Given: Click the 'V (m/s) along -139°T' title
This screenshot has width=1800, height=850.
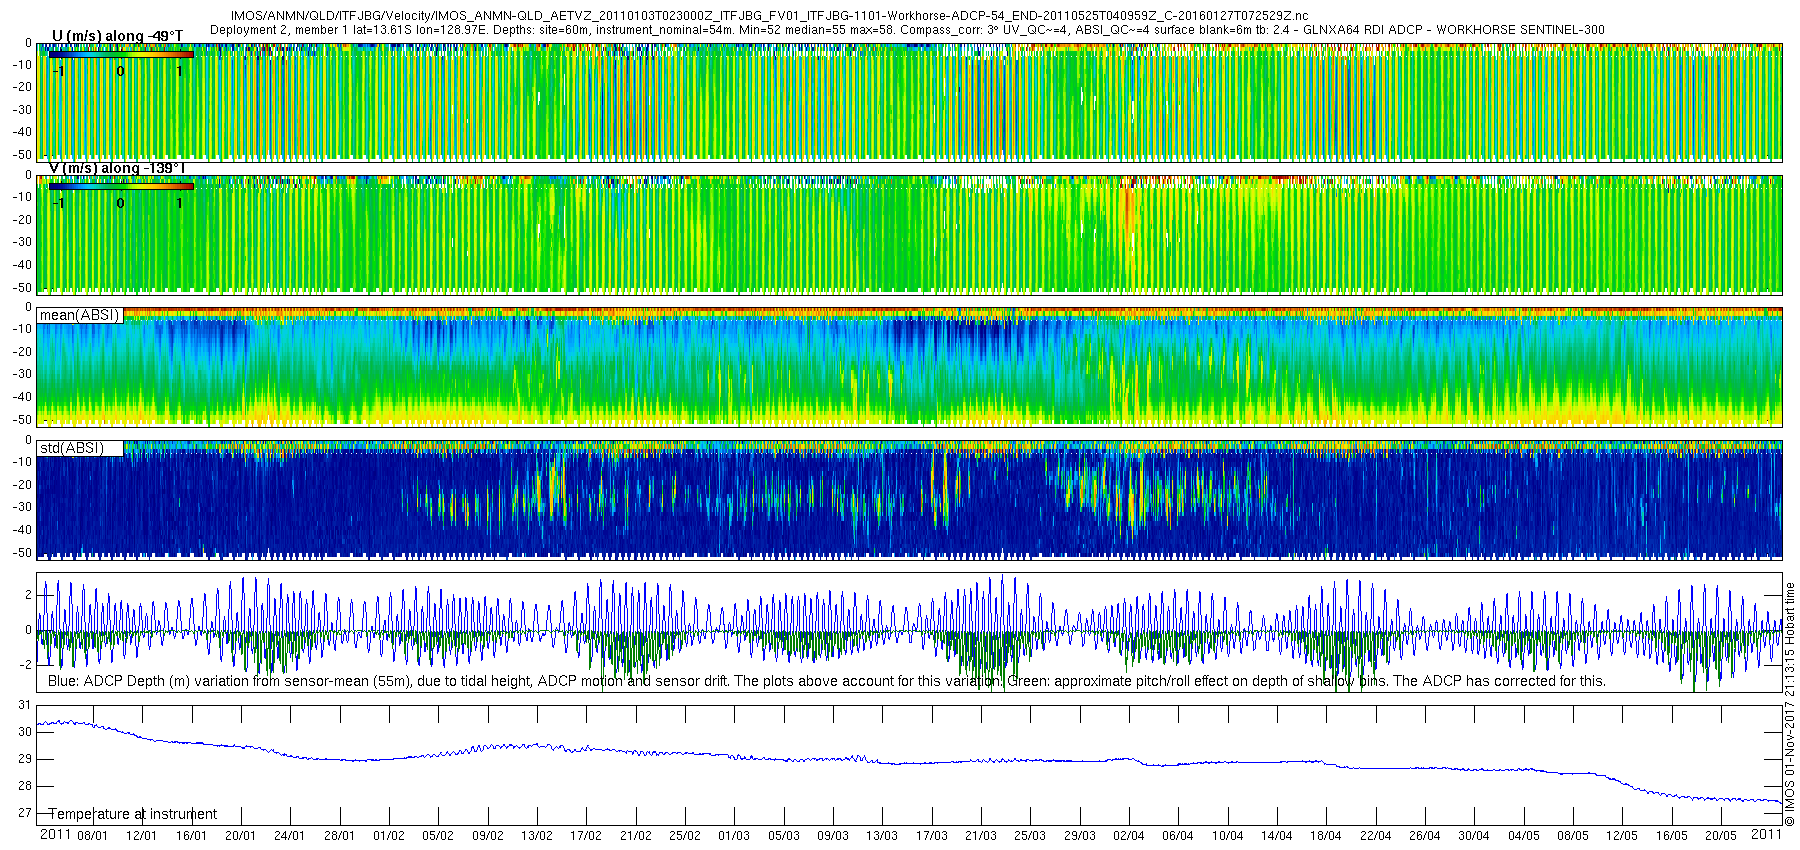Looking at the screenshot, I should 117,168.
